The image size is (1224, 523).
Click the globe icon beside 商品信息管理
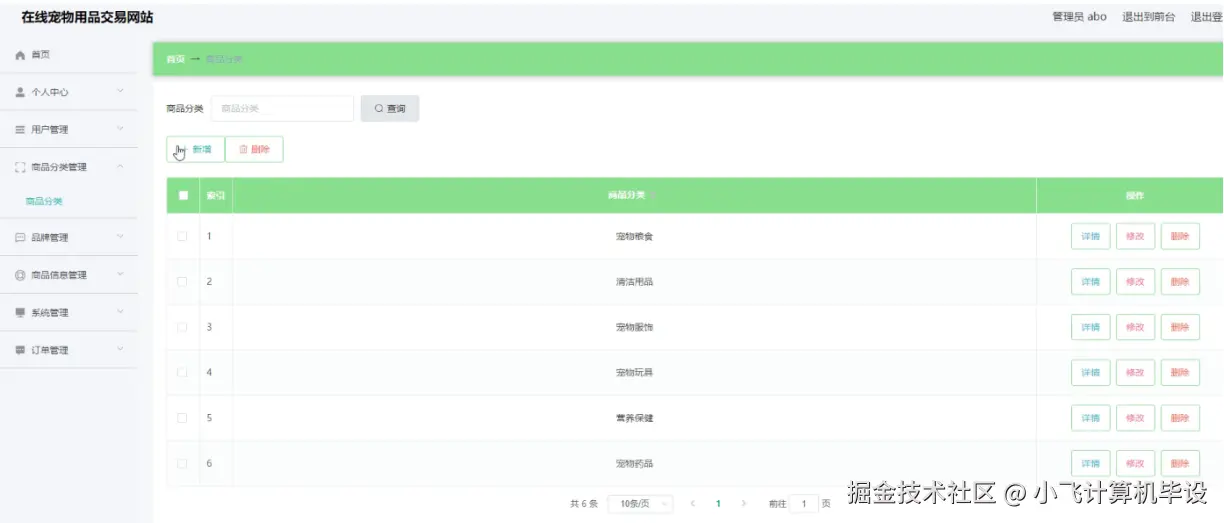click(x=20, y=275)
